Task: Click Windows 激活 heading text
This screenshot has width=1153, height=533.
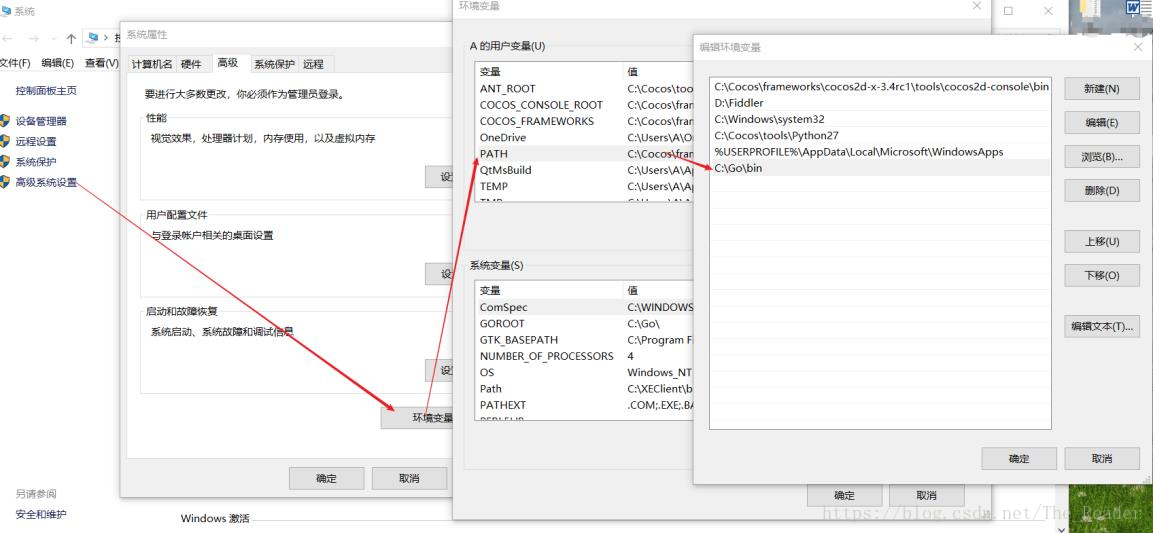Action: point(215,518)
